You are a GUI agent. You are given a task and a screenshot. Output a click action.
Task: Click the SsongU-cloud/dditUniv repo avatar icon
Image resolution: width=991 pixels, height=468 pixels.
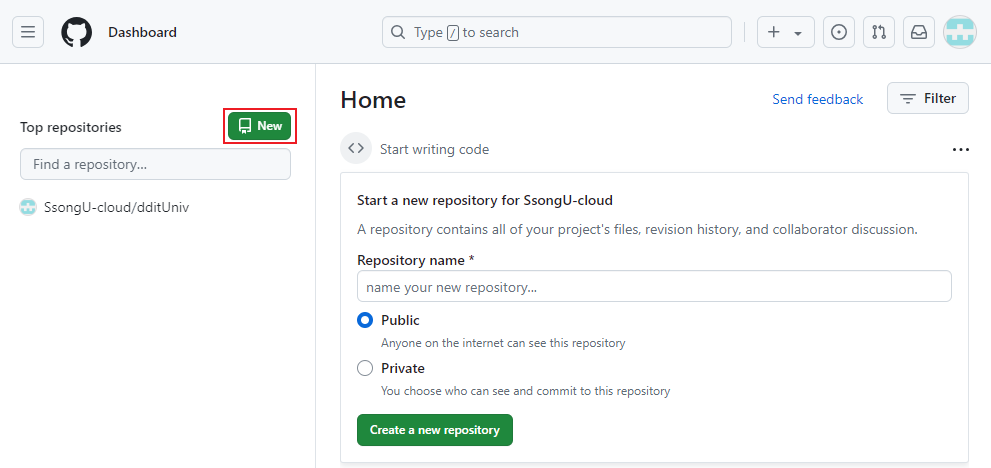click(28, 207)
